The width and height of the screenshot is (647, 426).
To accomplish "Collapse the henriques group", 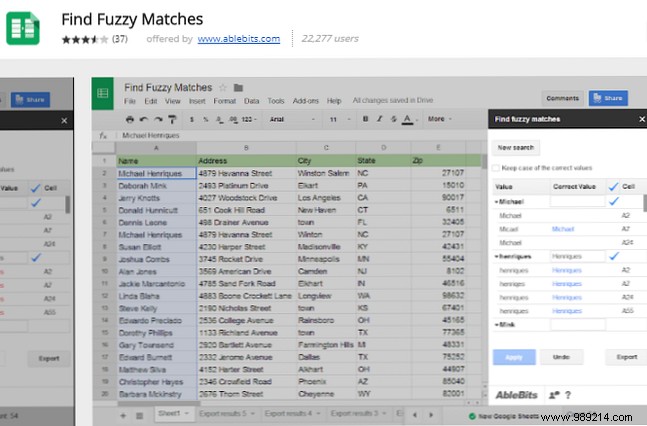I will point(496,257).
